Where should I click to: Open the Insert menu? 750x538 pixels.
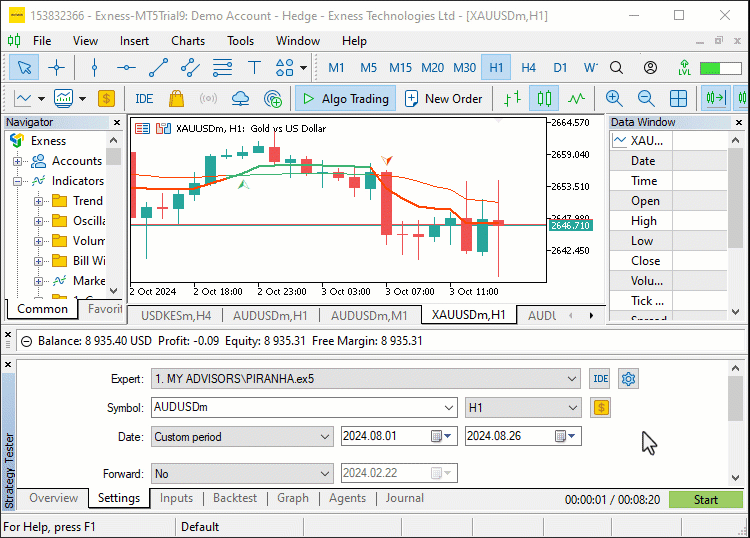(x=134, y=41)
